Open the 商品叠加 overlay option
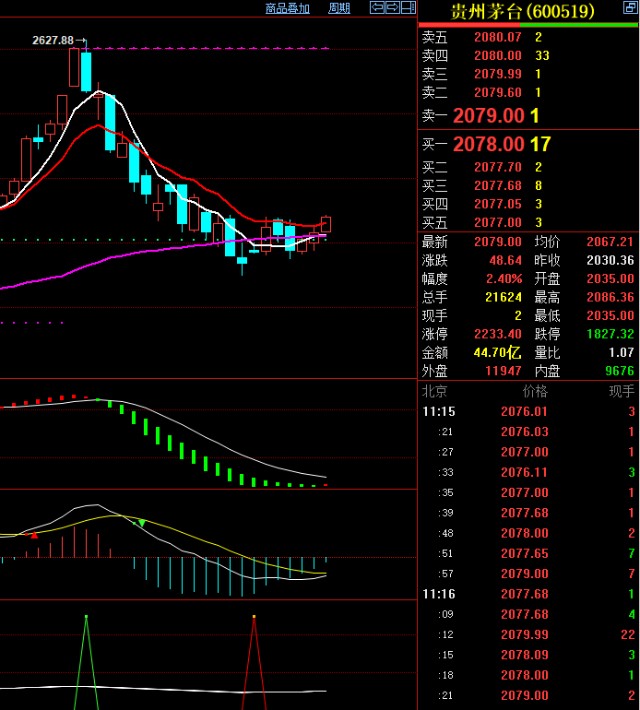 pos(287,8)
